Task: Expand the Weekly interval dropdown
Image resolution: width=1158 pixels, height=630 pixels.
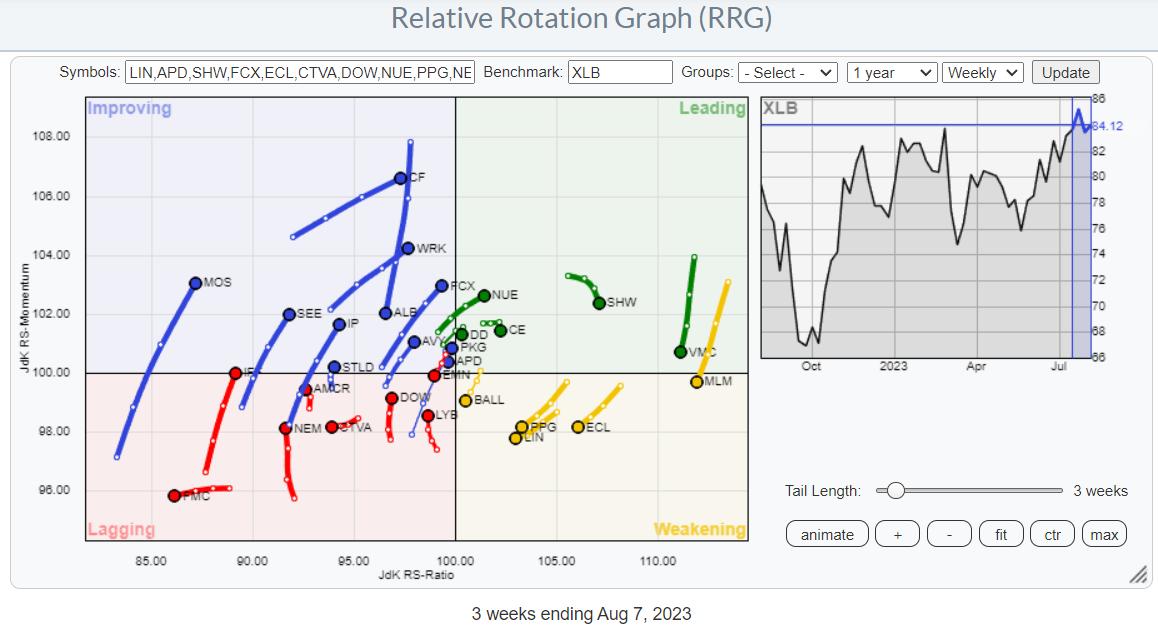Action: point(983,73)
